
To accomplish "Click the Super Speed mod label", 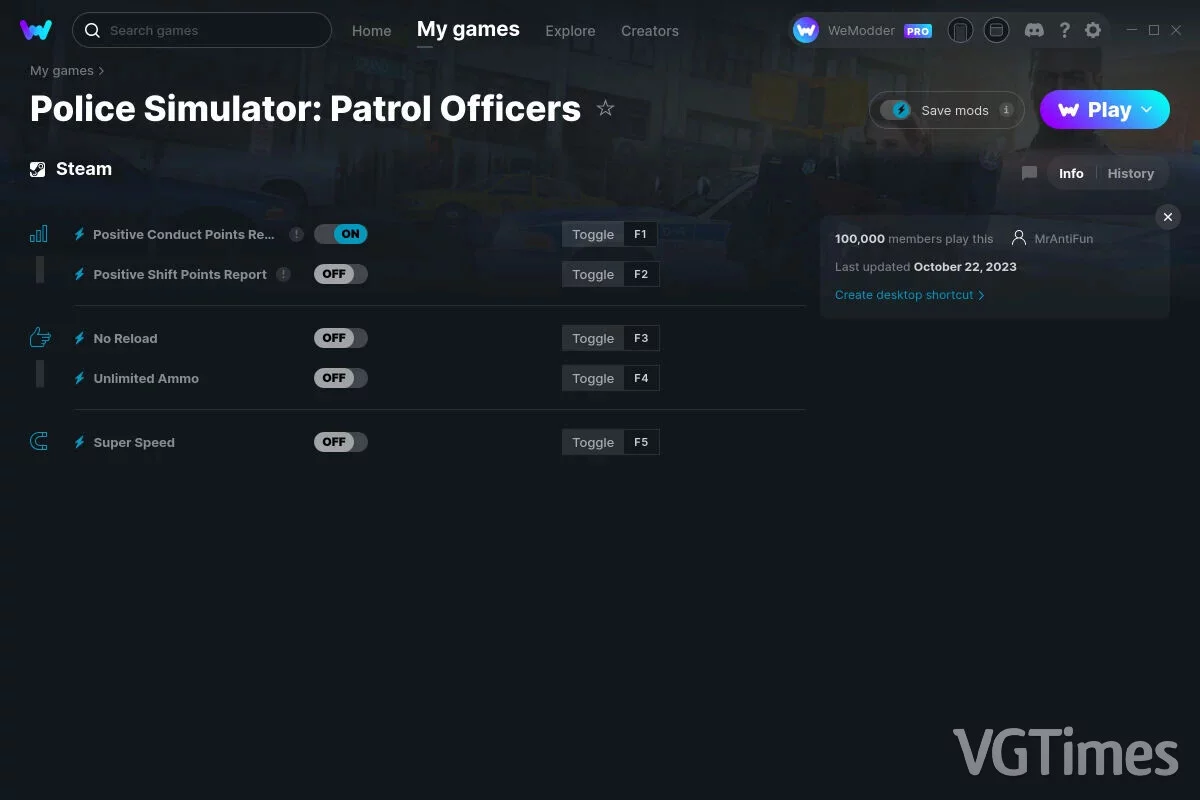I will point(134,442).
